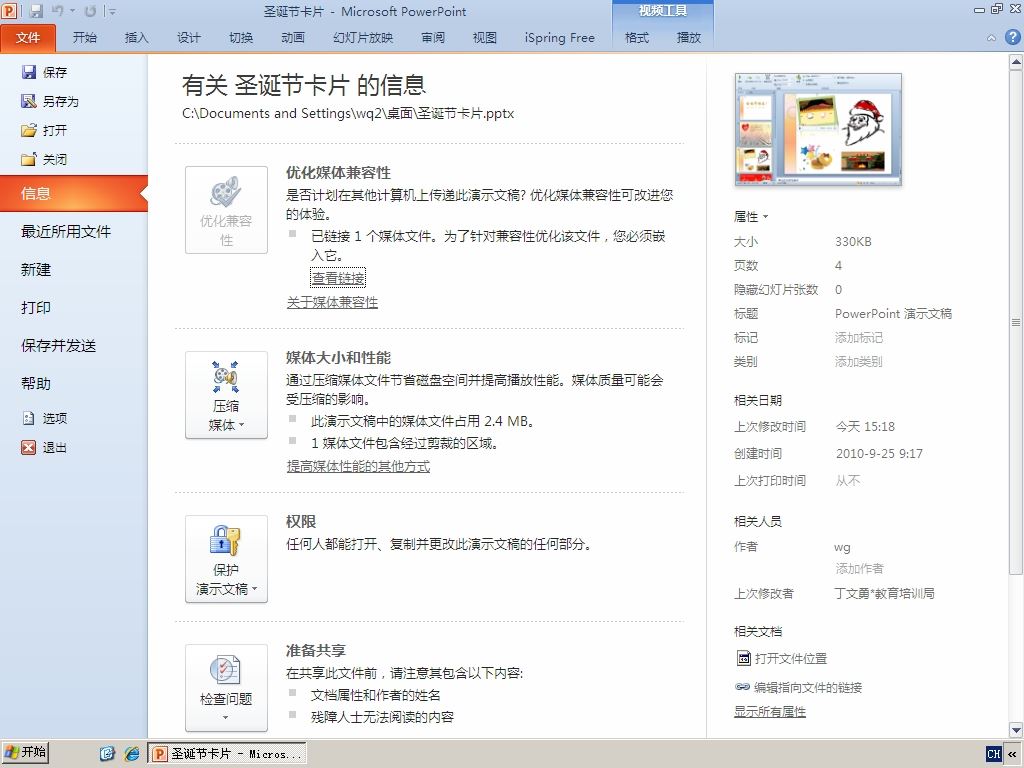1024x768 pixels.
Task: Click the first quick launch icon beside Internet Explorer
Action: 107,754
